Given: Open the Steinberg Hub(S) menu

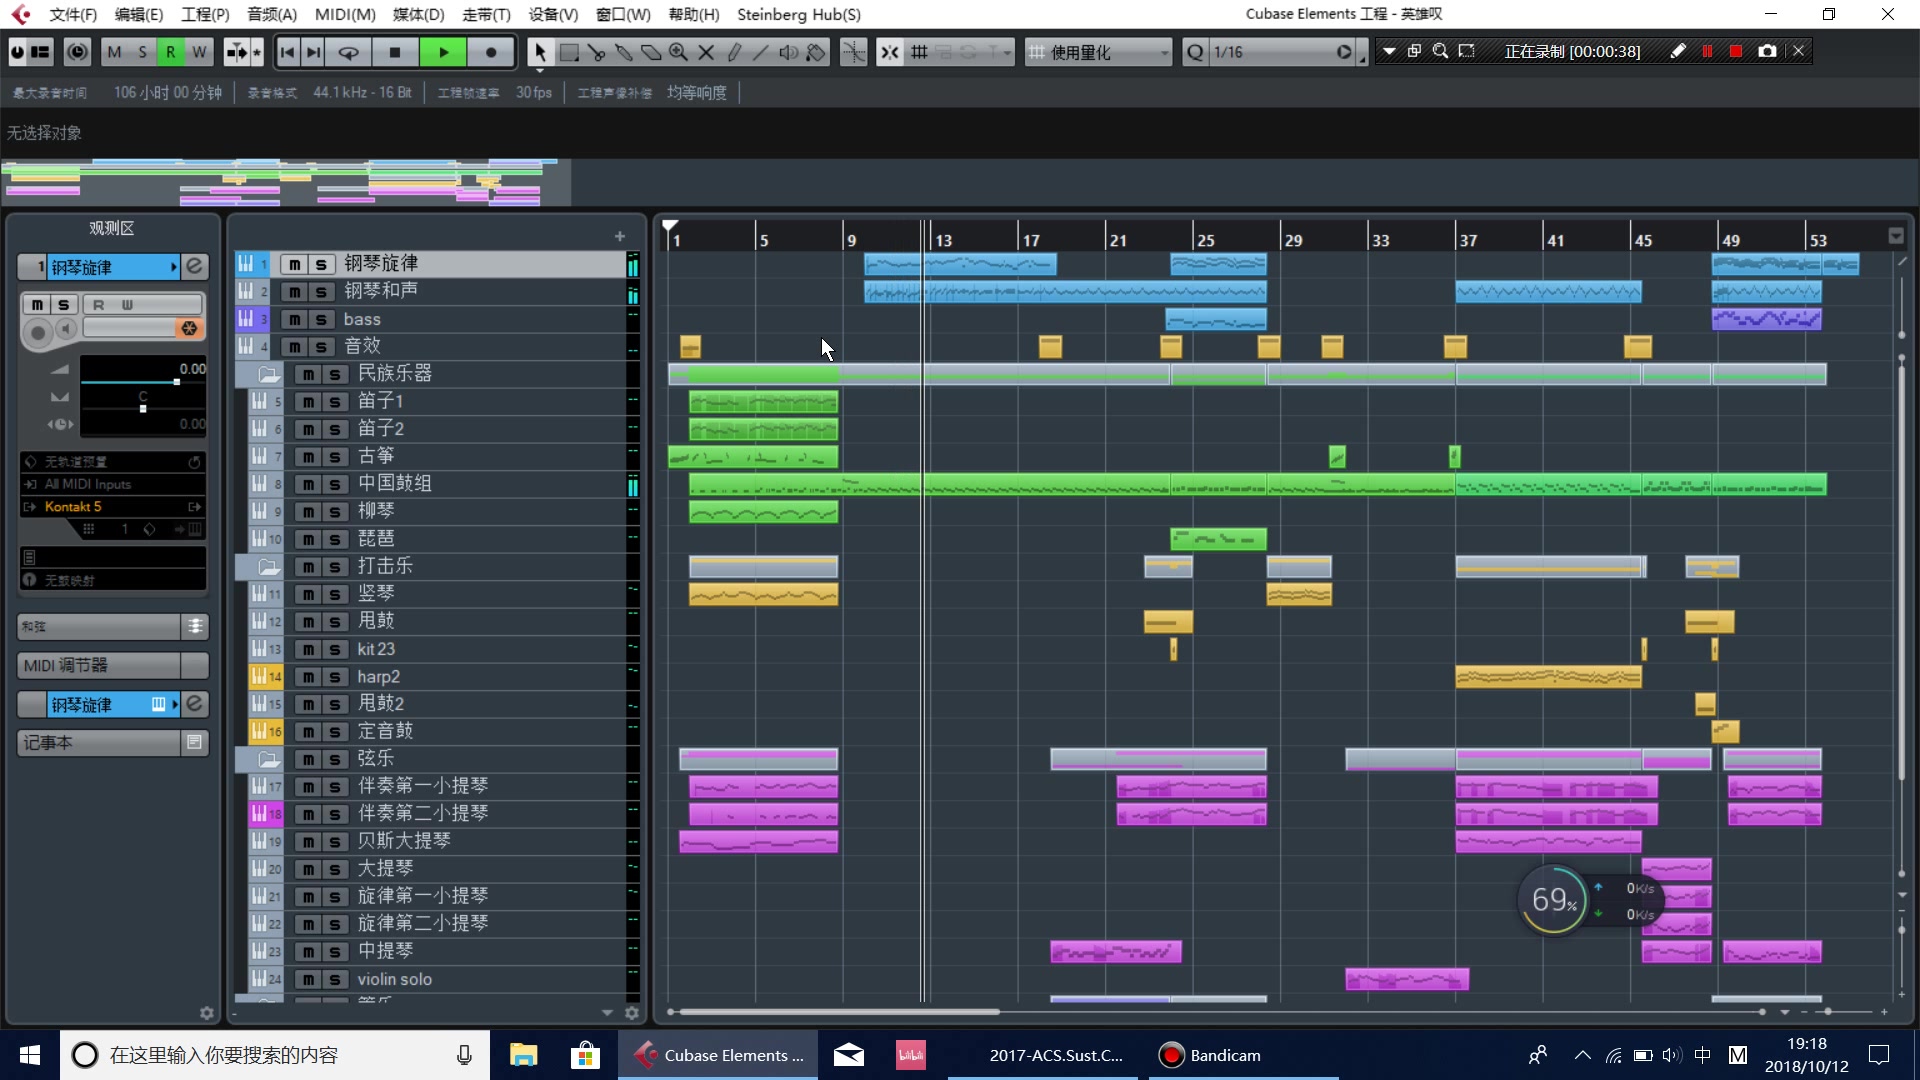Looking at the screenshot, I should [798, 14].
